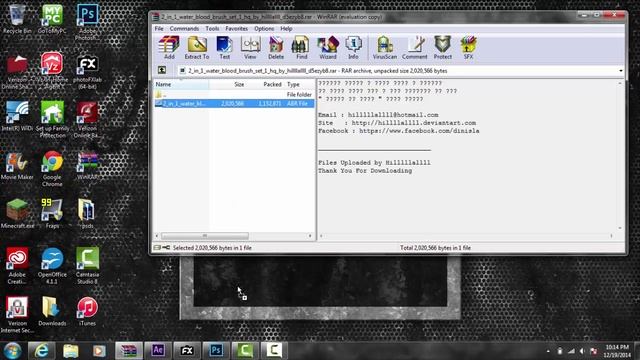Image resolution: width=640 pixels, height=360 pixels.
Task: Click the SFX toolbar icon
Action: click(468, 48)
